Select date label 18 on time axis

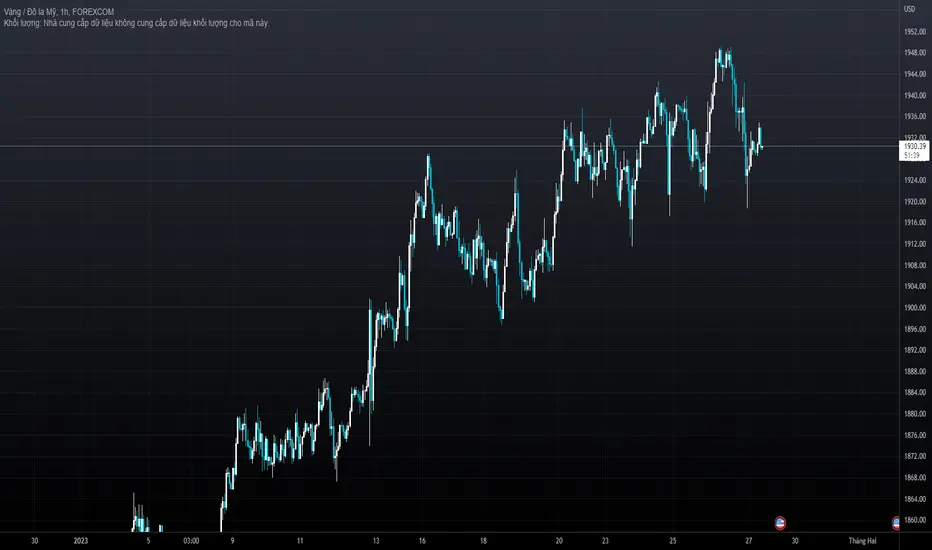tap(483, 541)
